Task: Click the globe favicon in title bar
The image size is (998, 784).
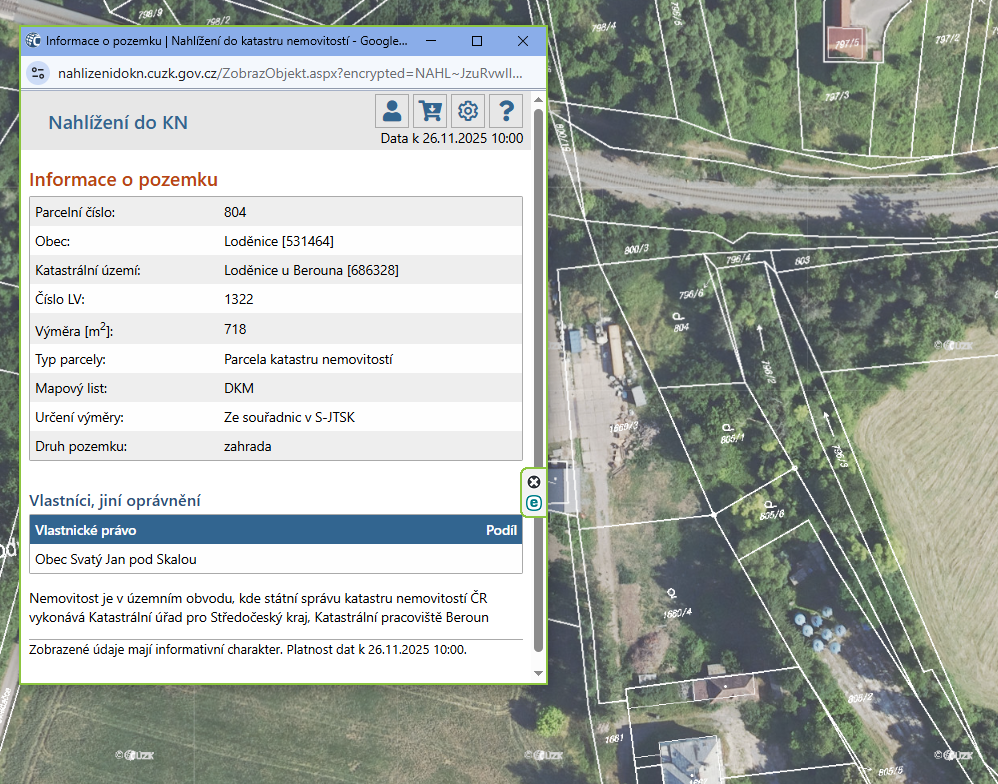Action: coord(34,41)
